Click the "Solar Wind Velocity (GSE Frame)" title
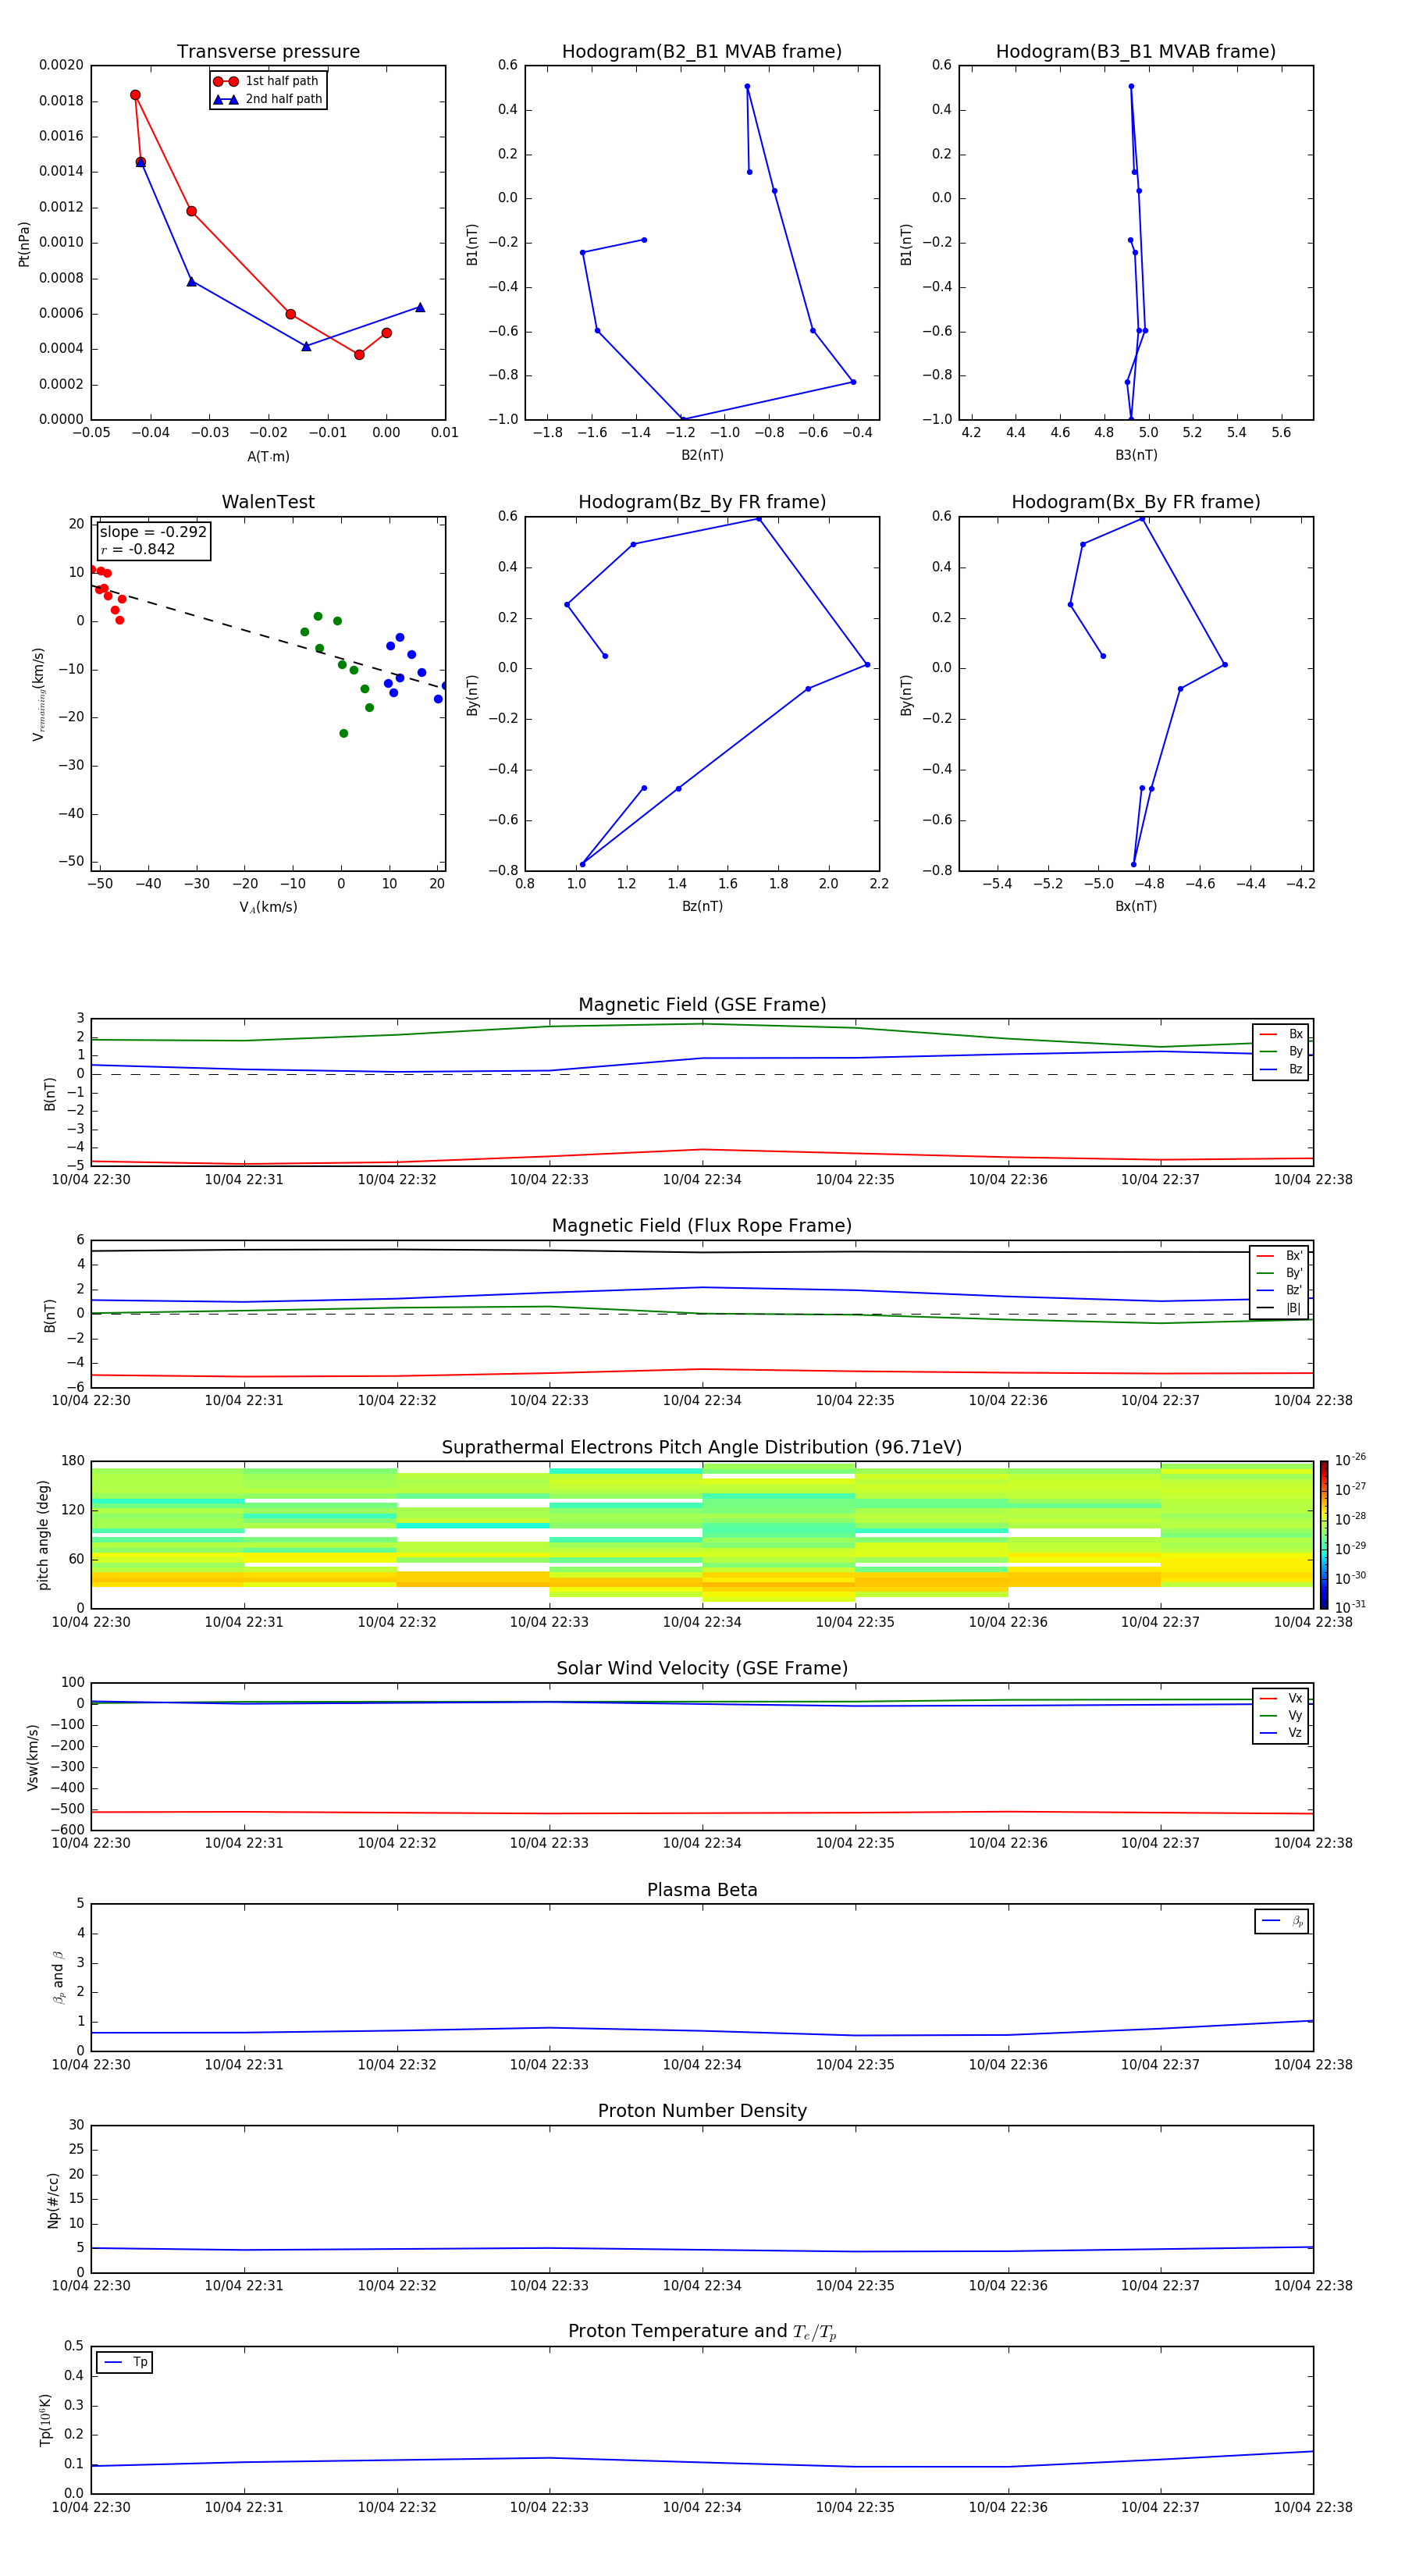The height and width of the screenshot is (2576, 1405). point(702,1669)
